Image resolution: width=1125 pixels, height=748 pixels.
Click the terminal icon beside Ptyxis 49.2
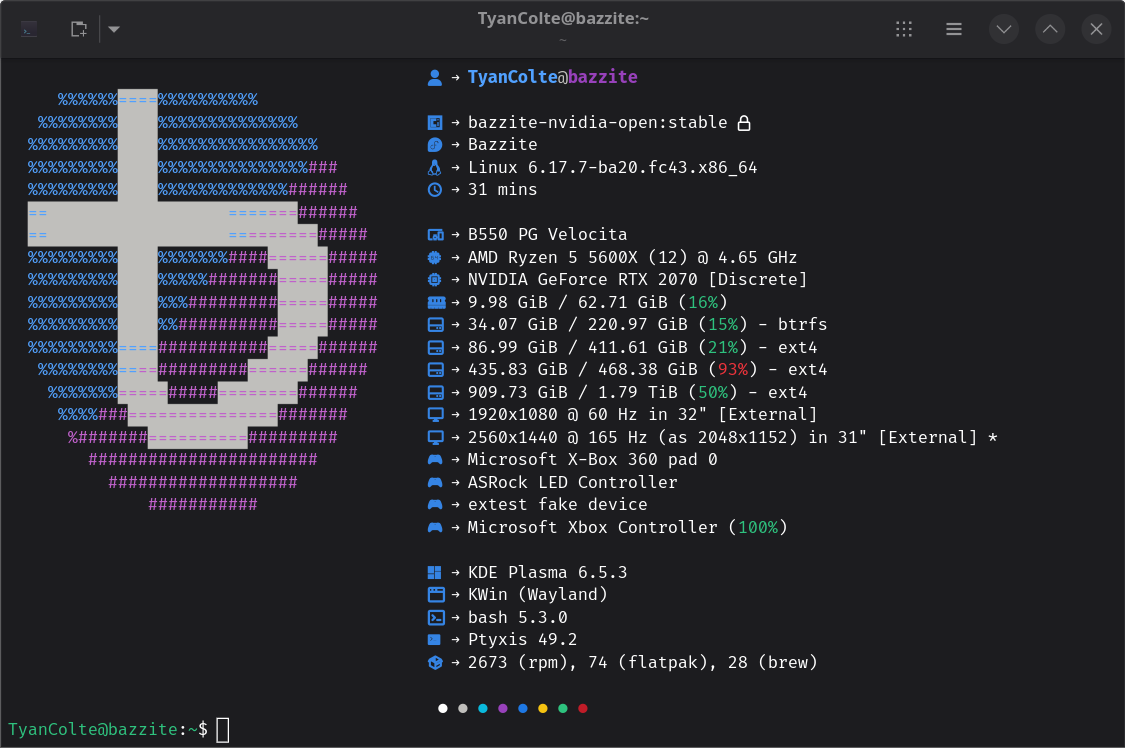pos(435,640)
